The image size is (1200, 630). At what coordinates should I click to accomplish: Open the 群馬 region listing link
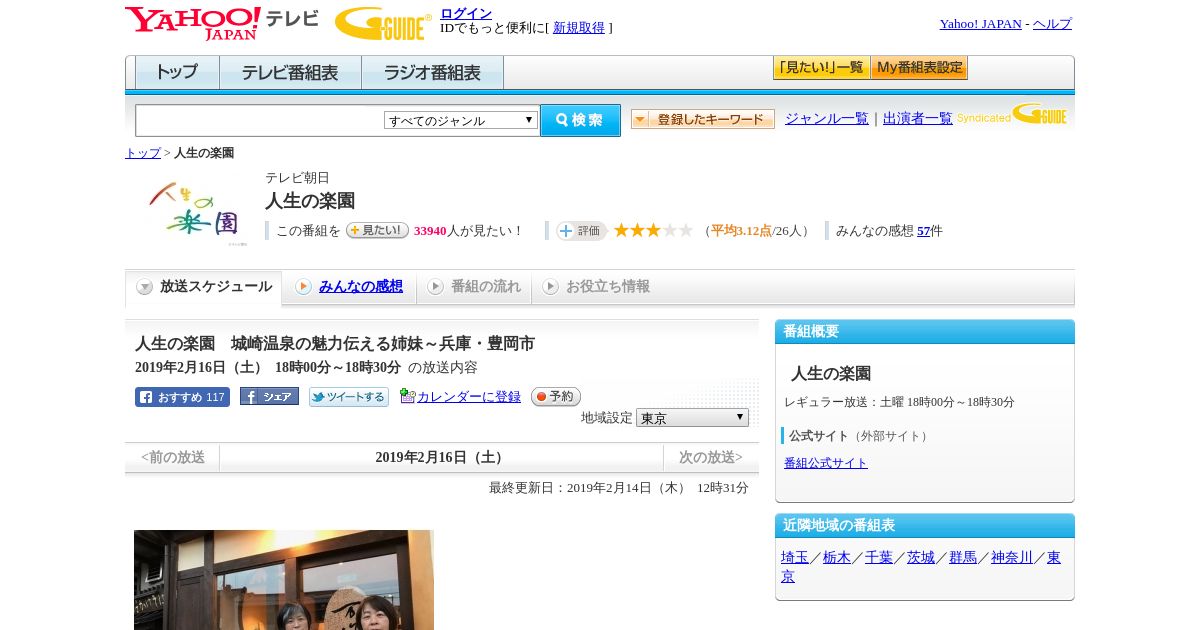963,558
